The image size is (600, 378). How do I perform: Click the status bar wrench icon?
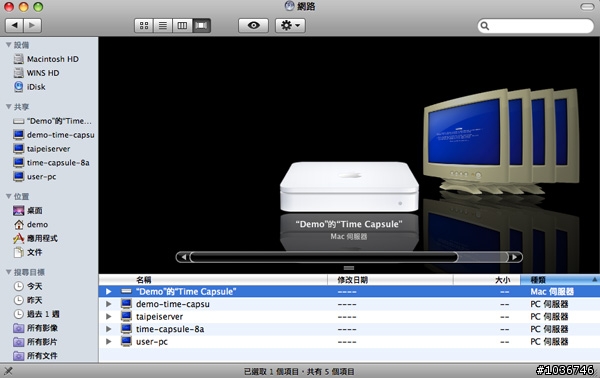pos(8,371)
